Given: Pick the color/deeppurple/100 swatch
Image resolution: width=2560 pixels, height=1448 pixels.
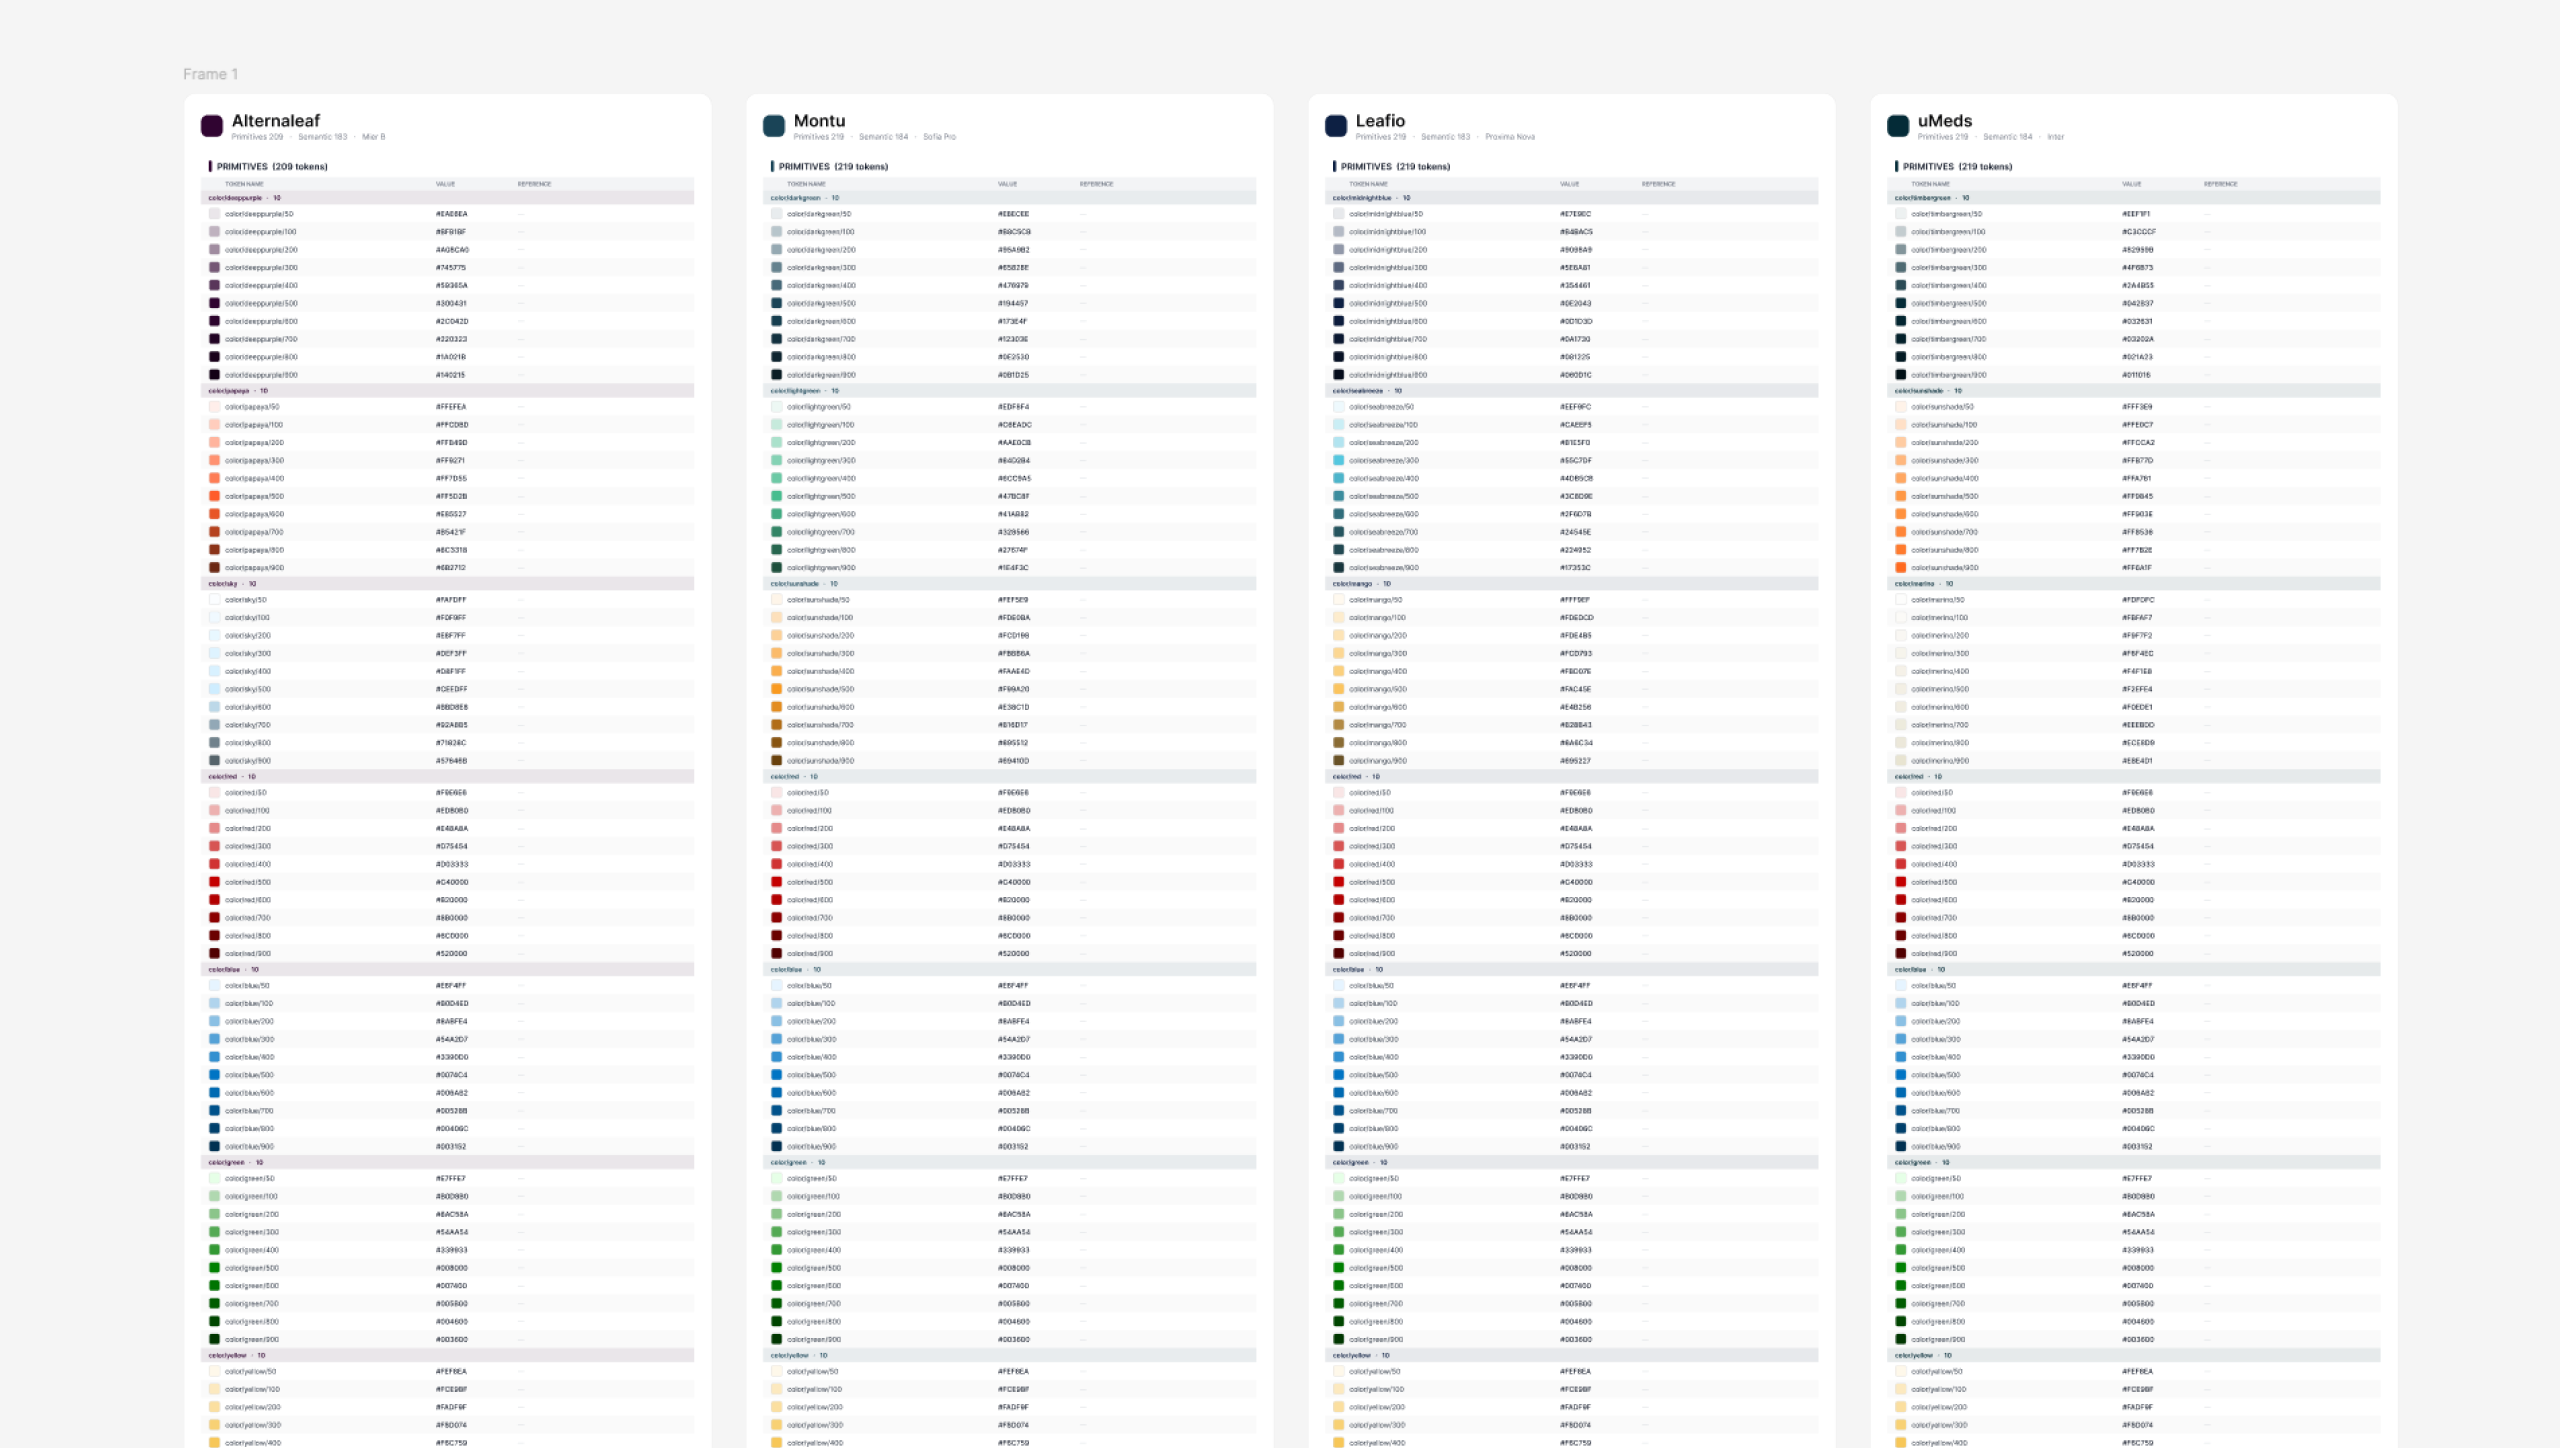Looking at the screenshot, I should (214, 232).
